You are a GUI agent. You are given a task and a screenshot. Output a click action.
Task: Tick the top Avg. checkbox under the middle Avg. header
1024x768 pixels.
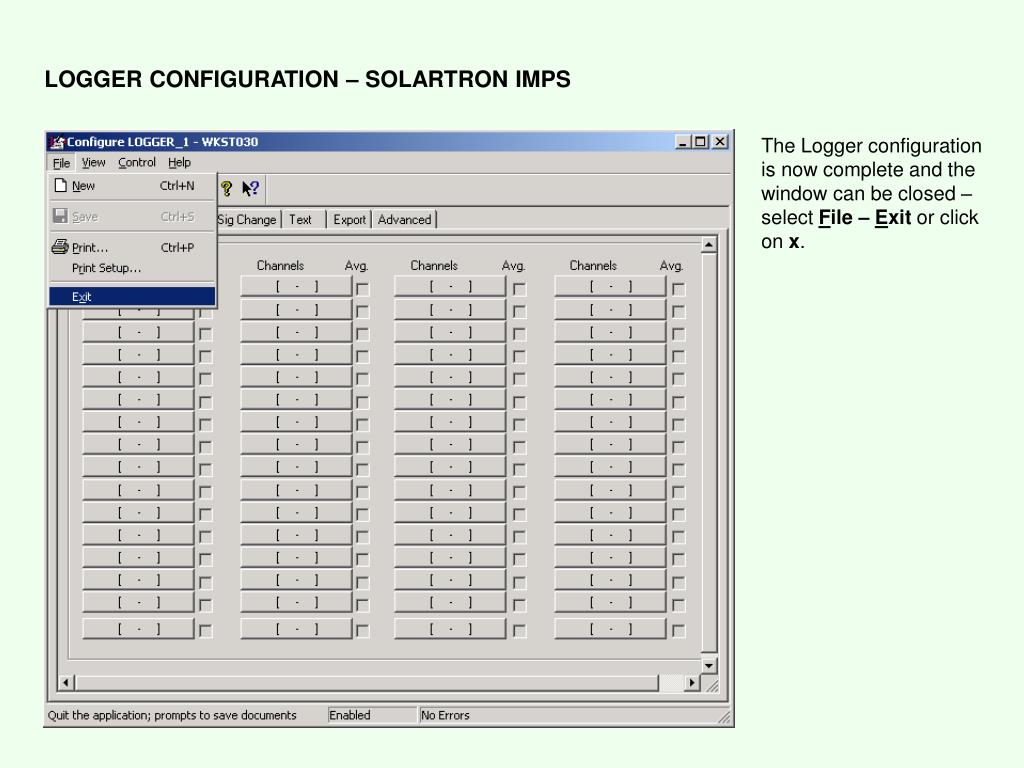point(519,289)
